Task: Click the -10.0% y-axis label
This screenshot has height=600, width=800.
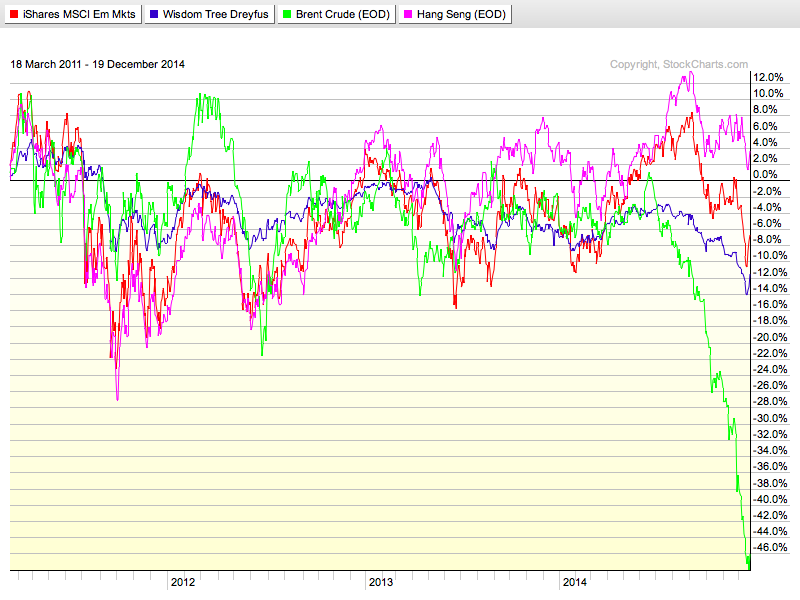Action: tap(770, 256)
